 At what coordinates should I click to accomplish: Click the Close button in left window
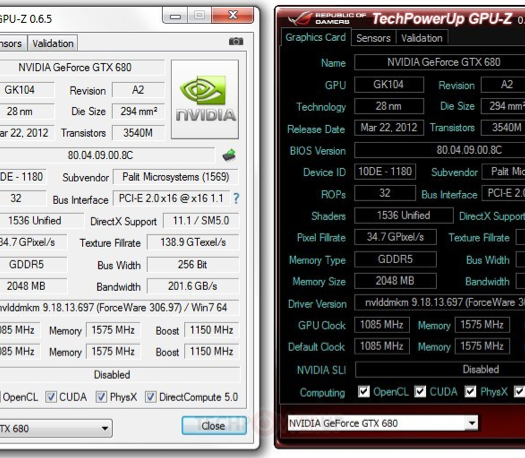click(214, 426)
